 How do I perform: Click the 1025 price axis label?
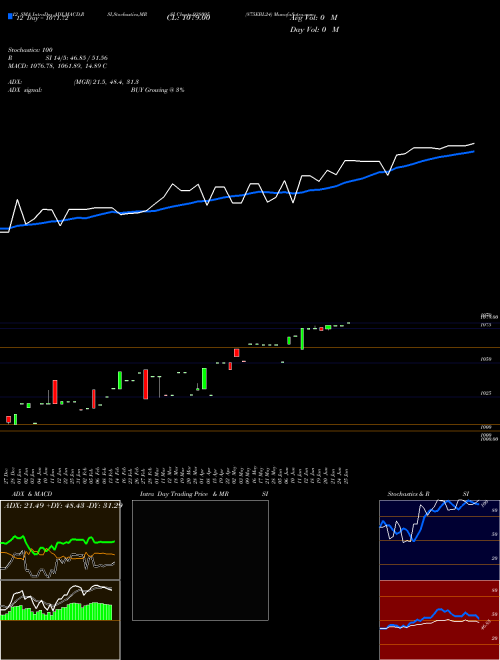click(x=486, y=393)
